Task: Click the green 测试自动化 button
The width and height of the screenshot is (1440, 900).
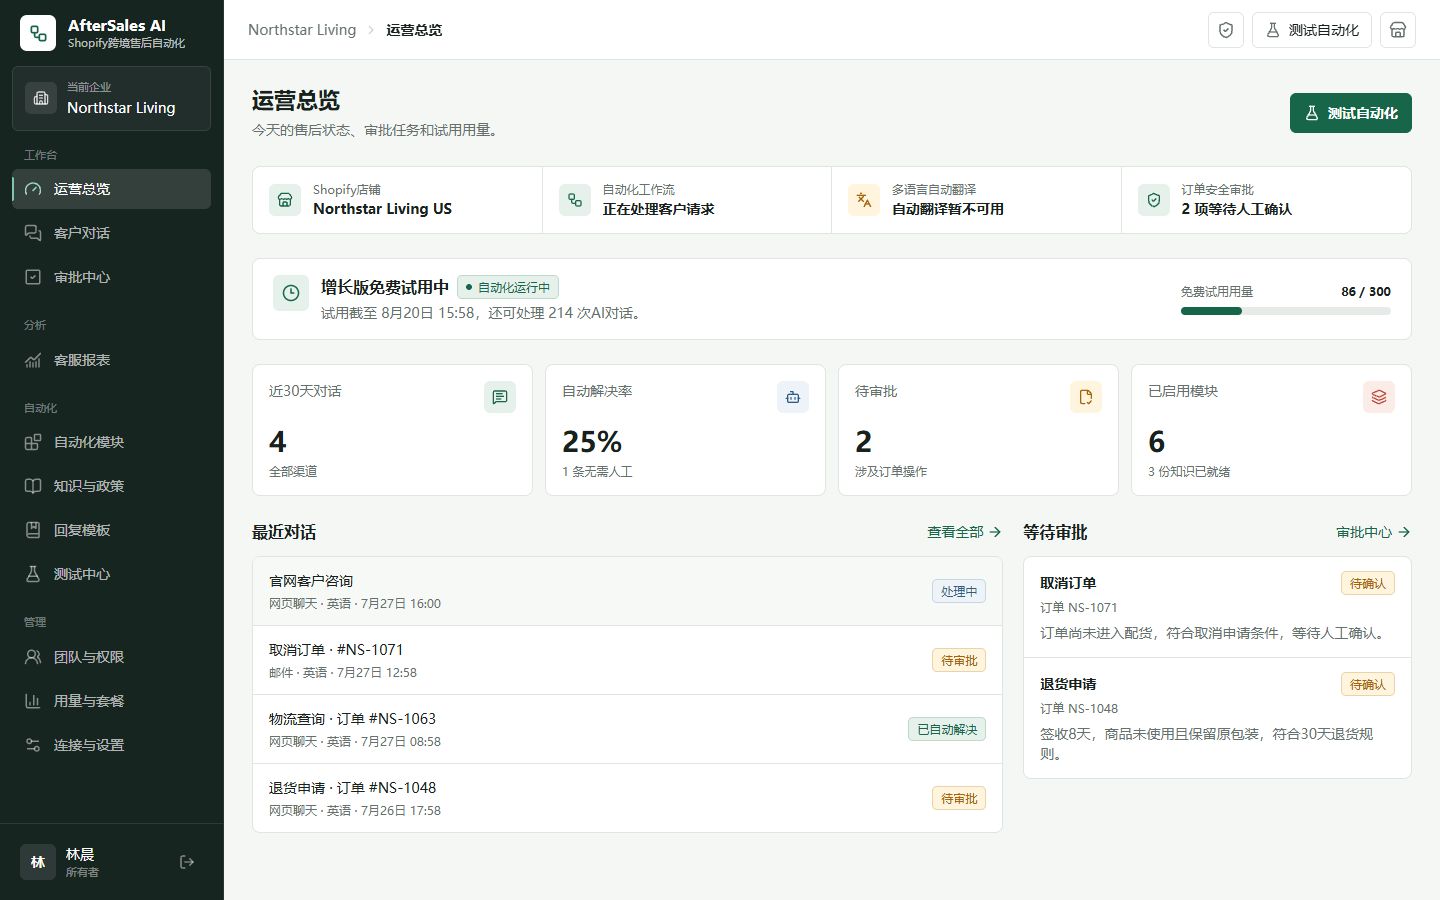Action: pos(1351,113)
